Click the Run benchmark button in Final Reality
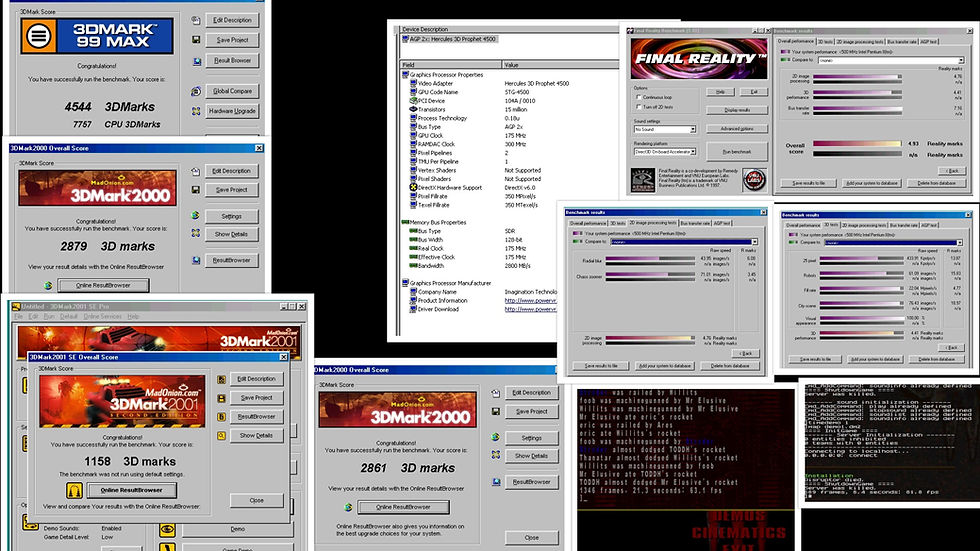This screenshot has width=980, height=551. click(737, 152)
